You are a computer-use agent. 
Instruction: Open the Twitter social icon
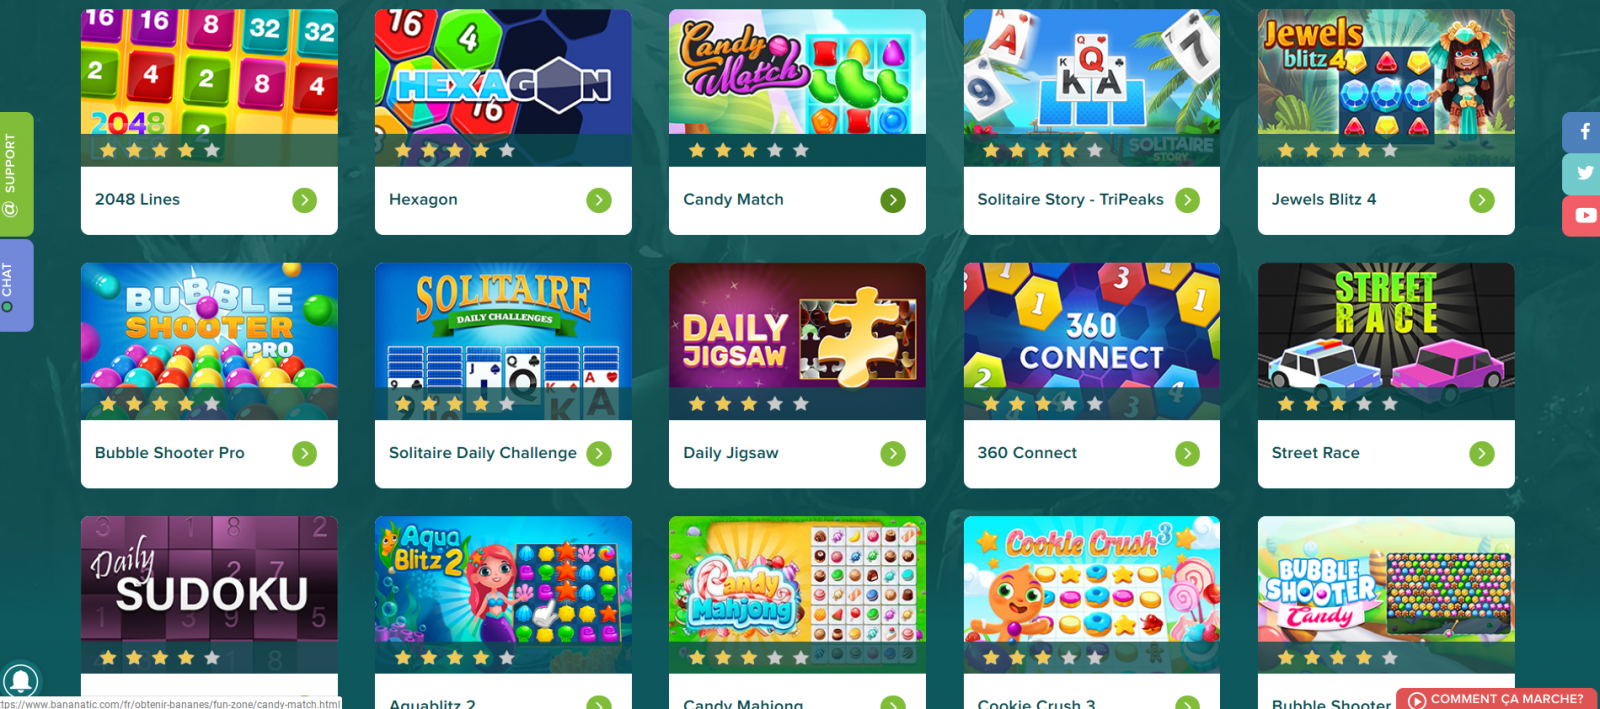[1582, 173]
